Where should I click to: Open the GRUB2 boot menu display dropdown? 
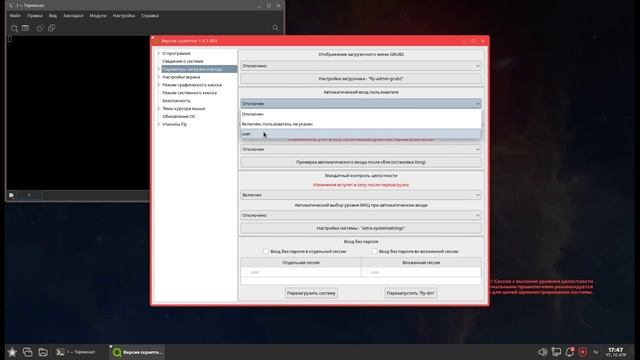pyautogui.click(x=361, y=66)
